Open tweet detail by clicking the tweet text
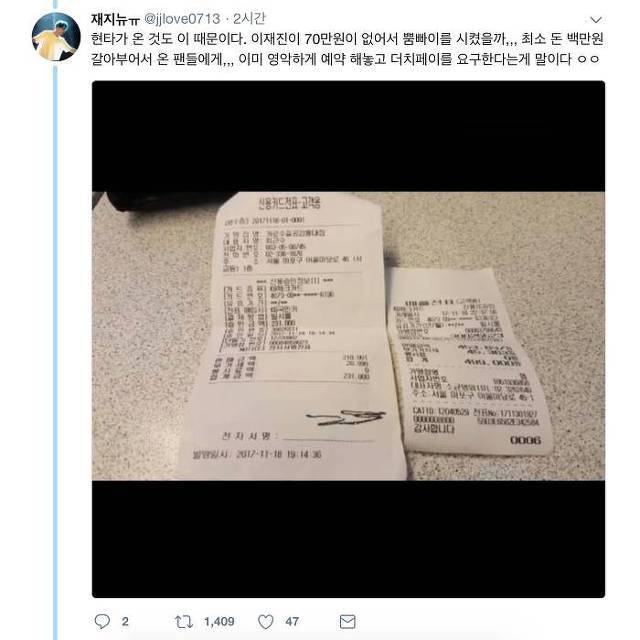The image size is (640, 640). 347,49
